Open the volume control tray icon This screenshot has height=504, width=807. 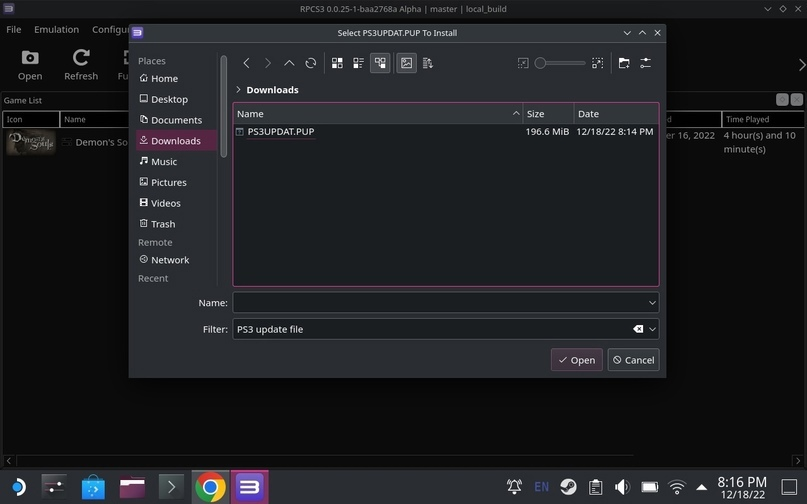point(622,486)
